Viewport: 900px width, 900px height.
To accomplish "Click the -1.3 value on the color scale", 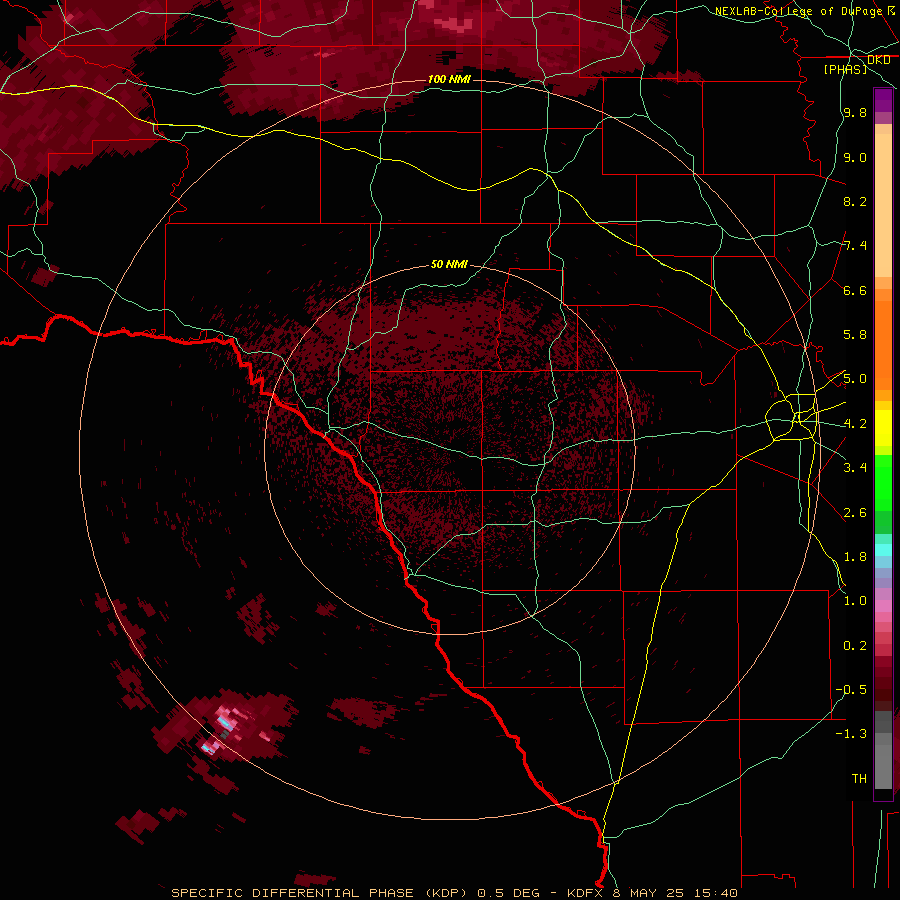I will pyautogui.click(x=851, y=734).
